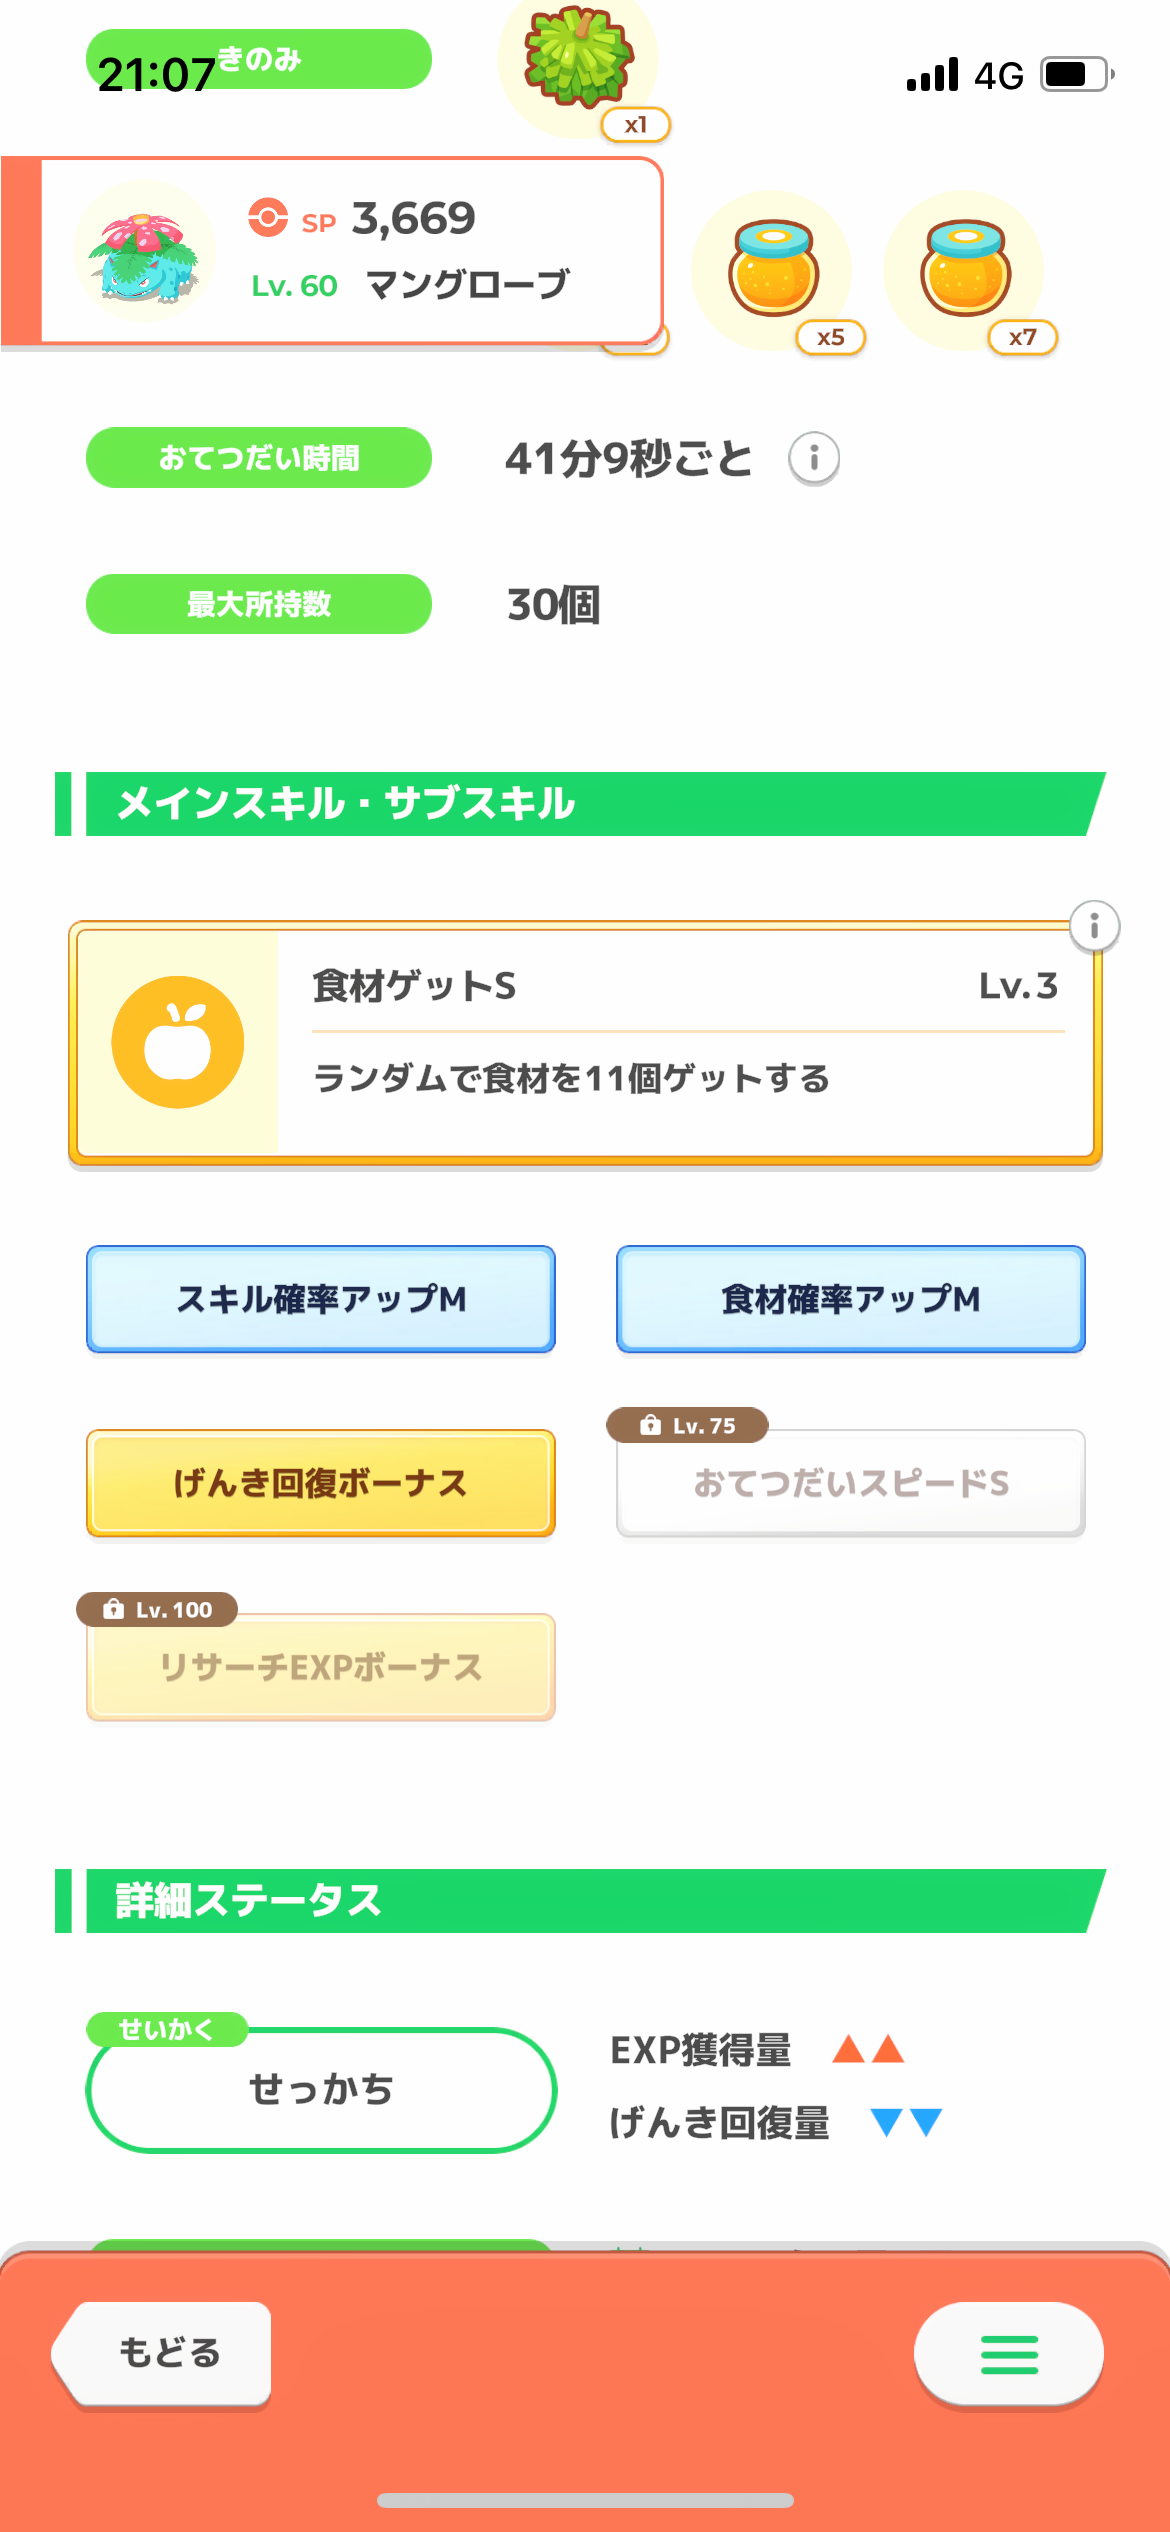This screenshot has height=2532, width=1170.
Task: Tap the honey jar x5 ingredient
Action: pos(773,268)
